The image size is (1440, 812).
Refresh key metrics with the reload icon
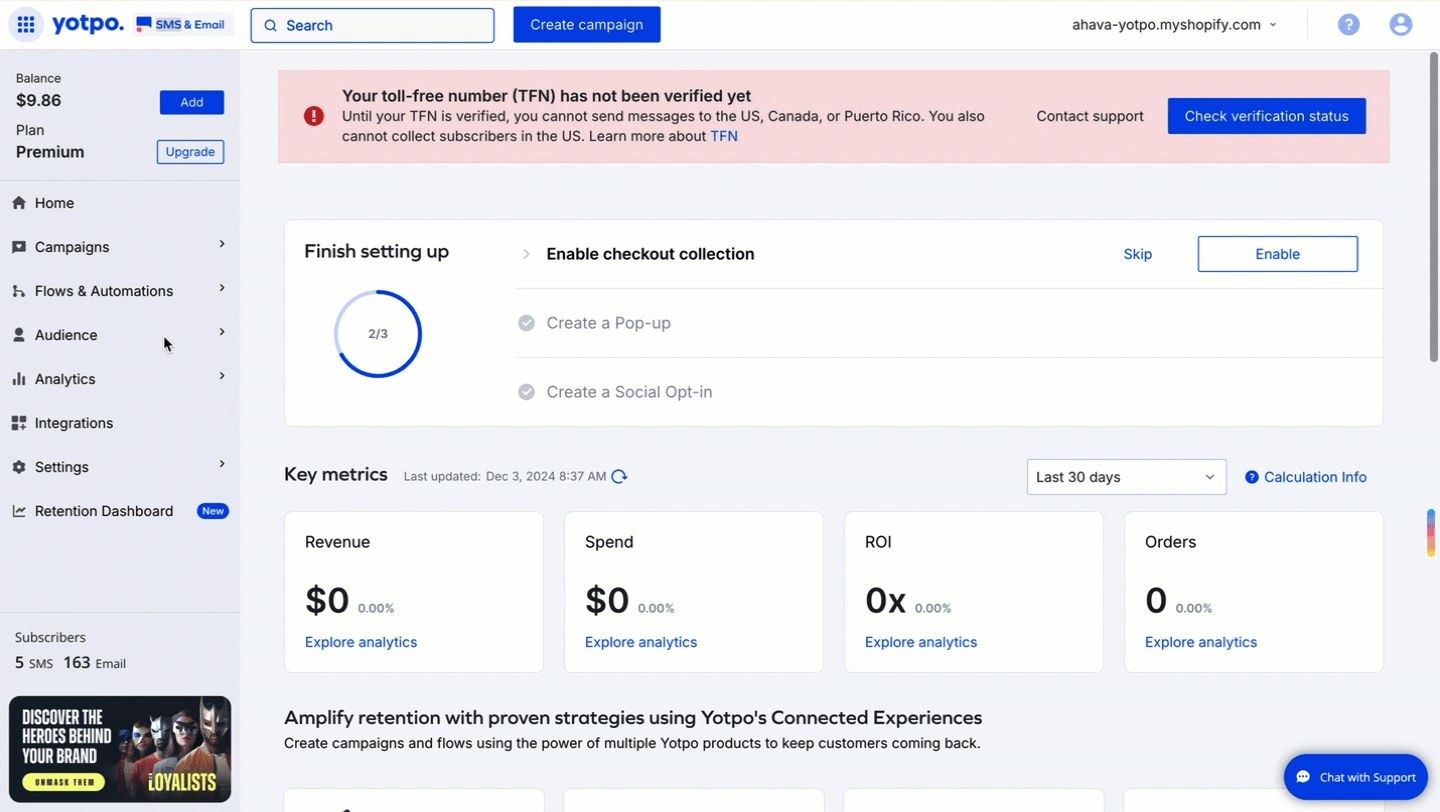(619, 476)
